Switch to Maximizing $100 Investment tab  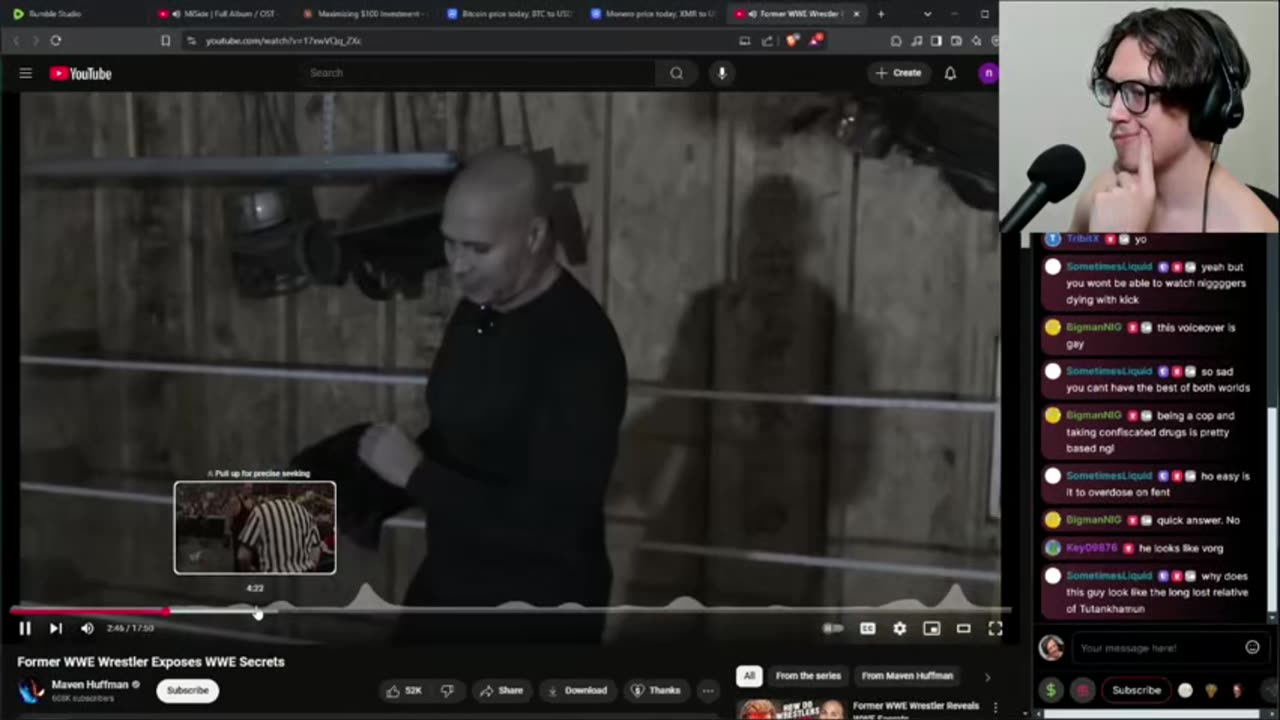coord(365,14)
